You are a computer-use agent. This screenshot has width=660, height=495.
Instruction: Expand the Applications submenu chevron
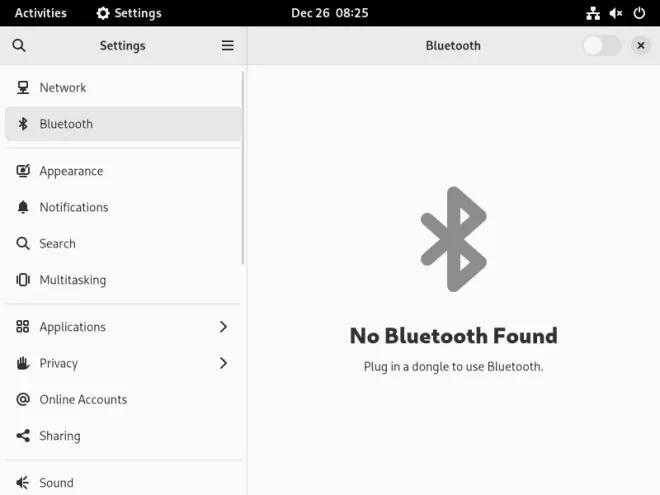pyautogui.click(x=223, y=327)
